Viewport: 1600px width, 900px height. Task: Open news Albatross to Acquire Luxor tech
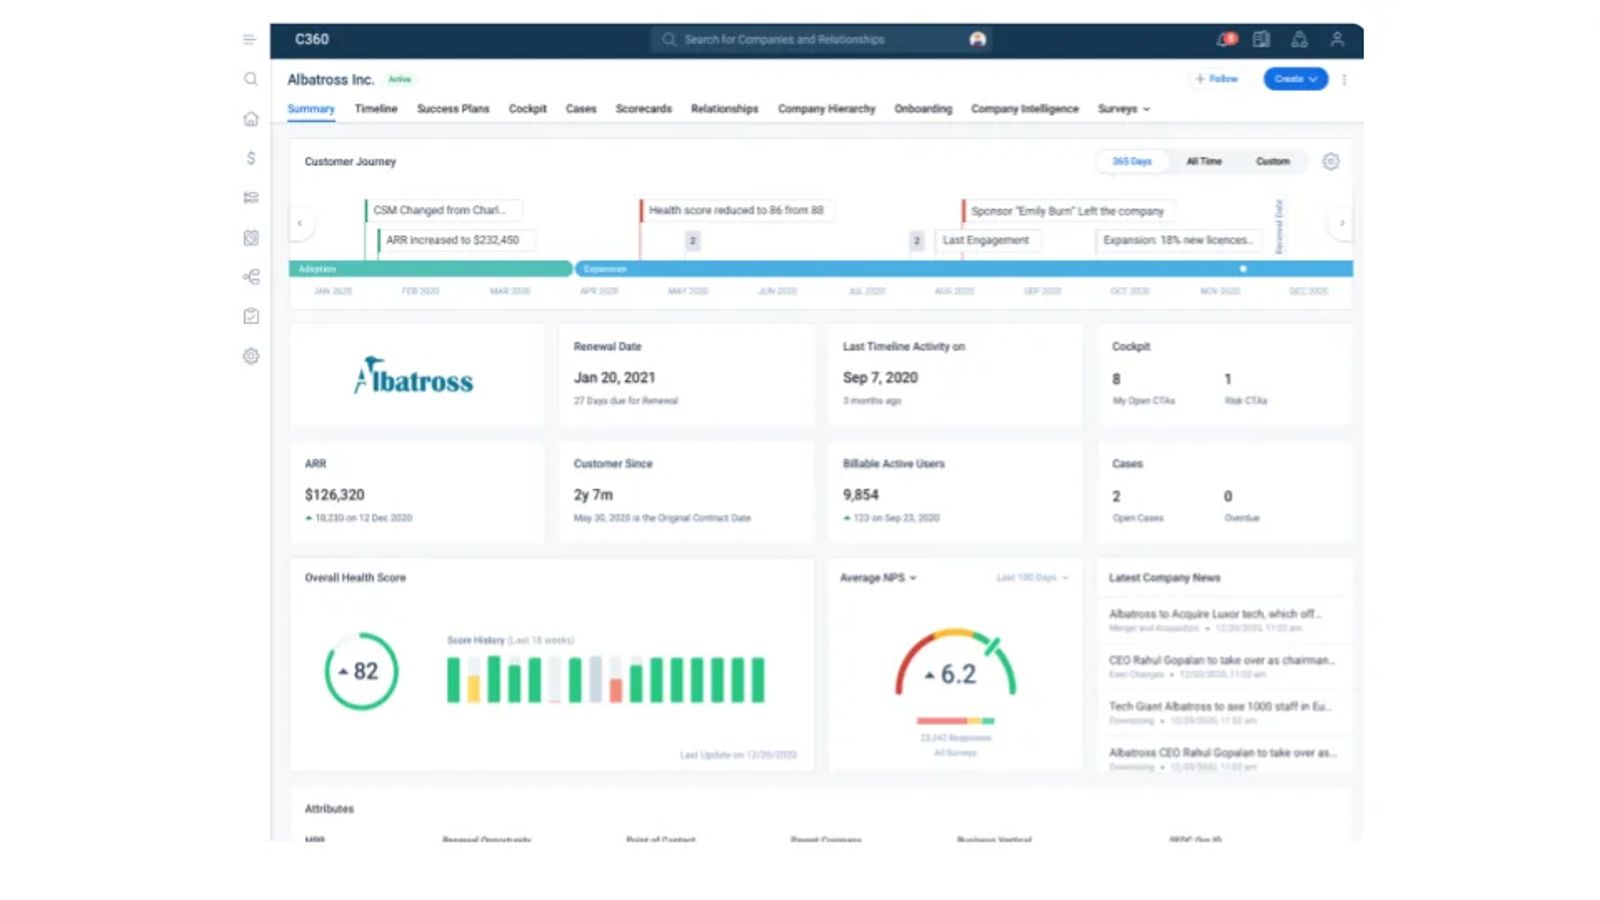pos(1215,614)
